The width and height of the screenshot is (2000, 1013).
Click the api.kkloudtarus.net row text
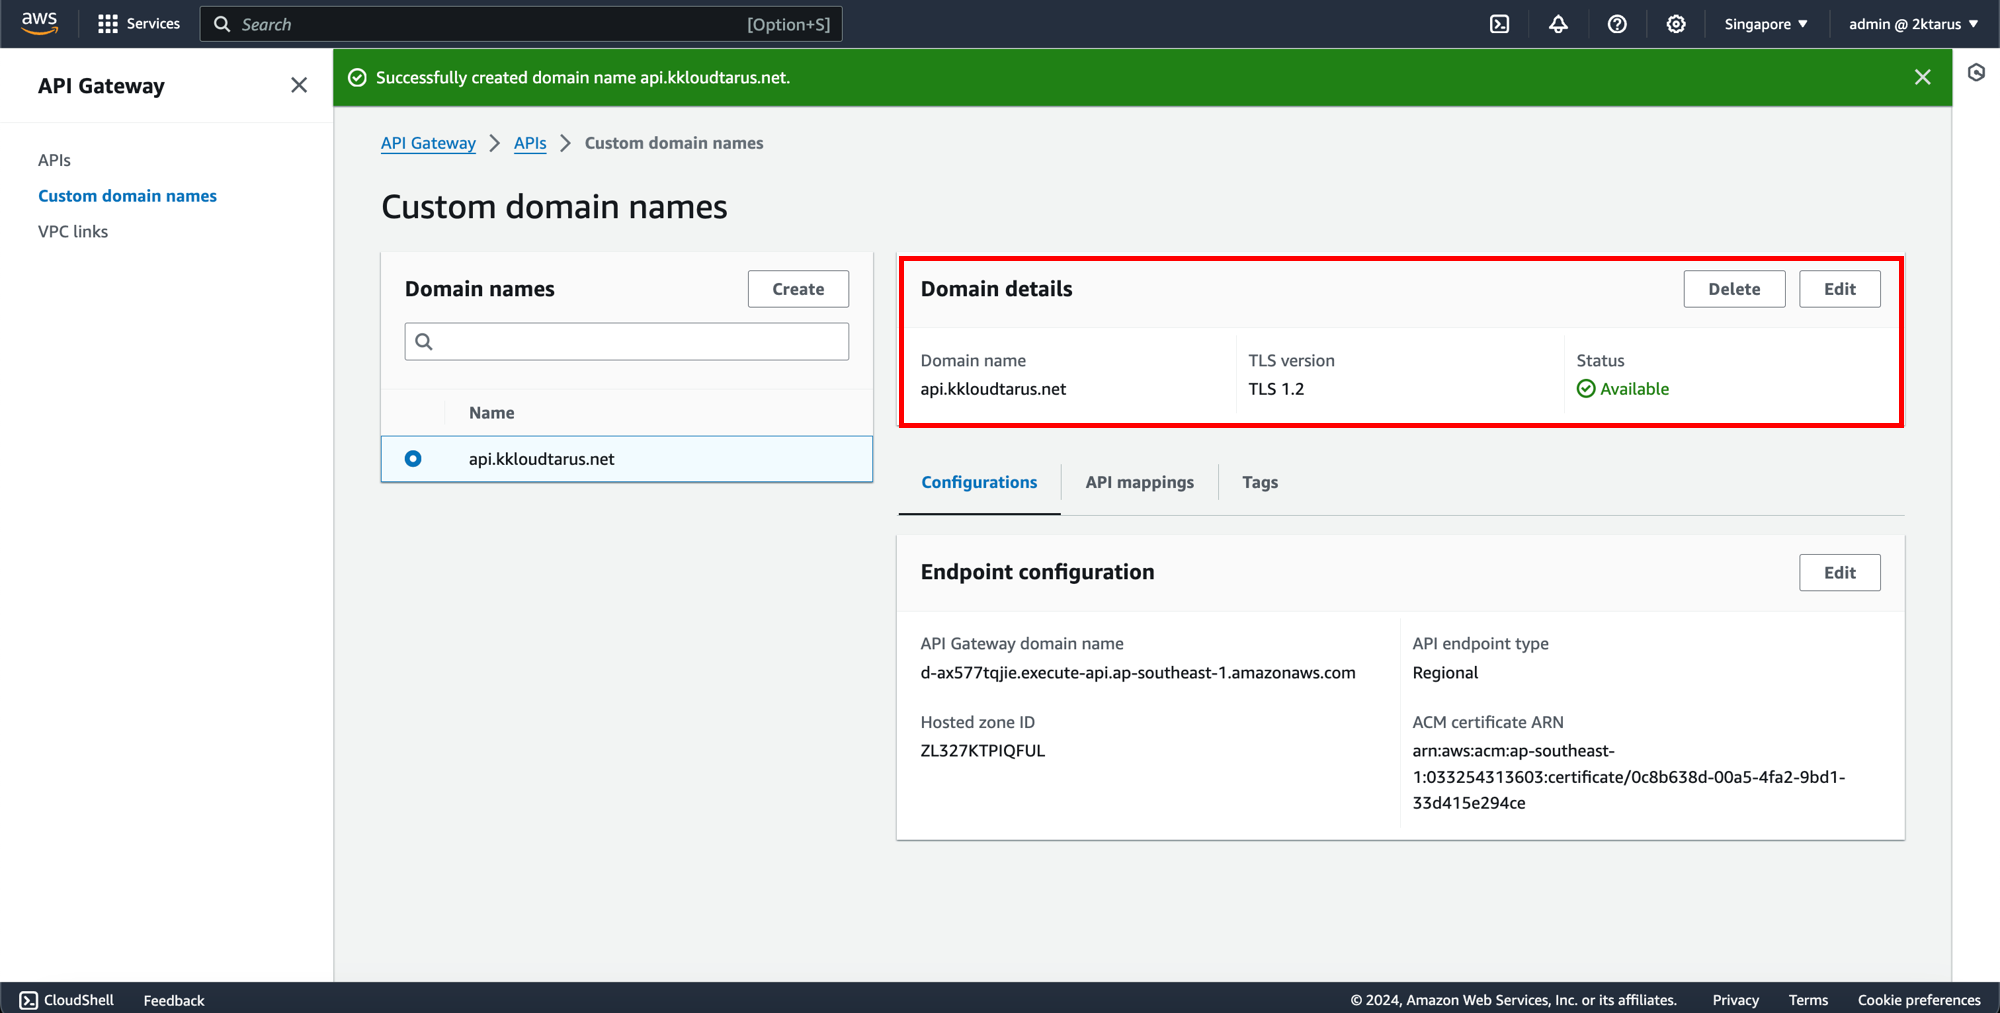coord(541,459)
